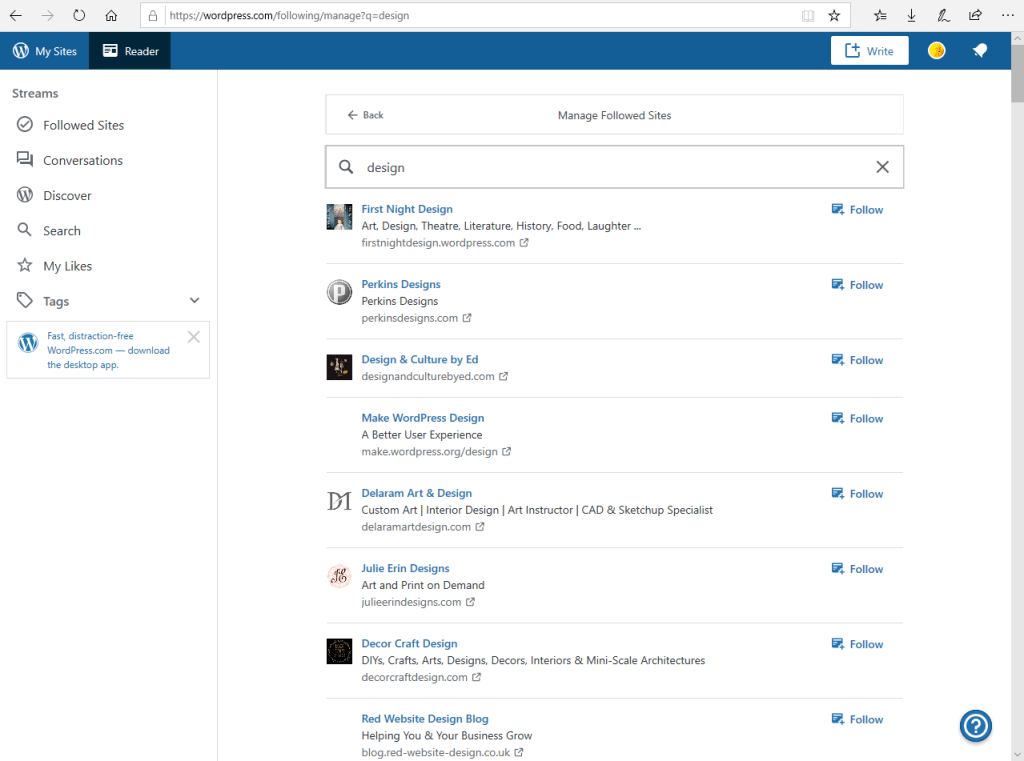
Task: Click the First Night Design site thumbnail
Action: tap(339, 217)
